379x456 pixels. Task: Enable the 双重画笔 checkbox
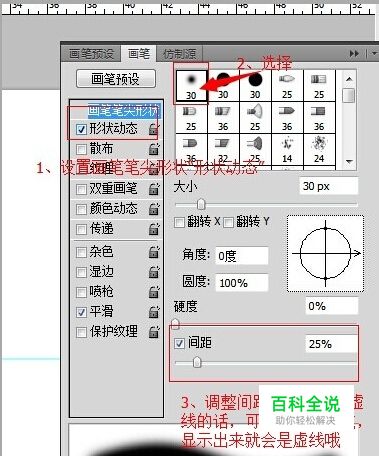81,189
